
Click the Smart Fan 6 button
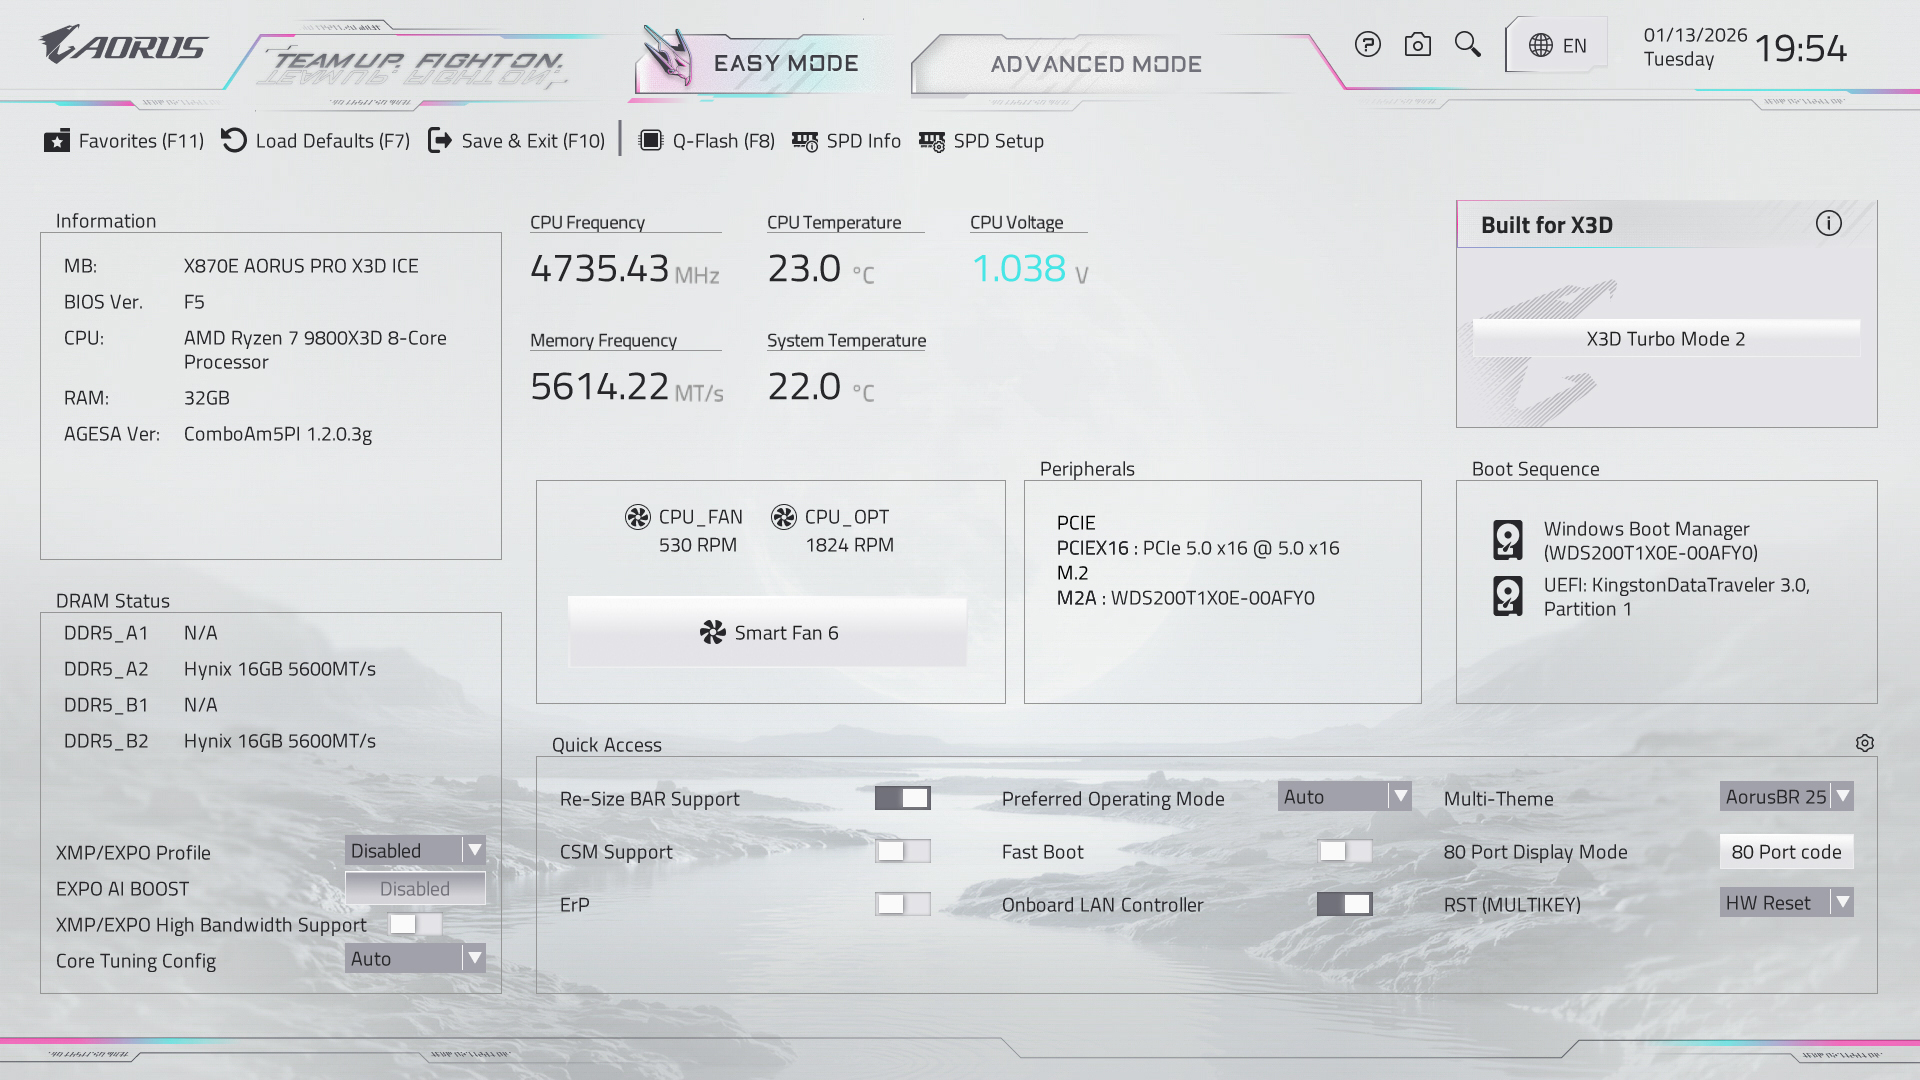[768, 633]
